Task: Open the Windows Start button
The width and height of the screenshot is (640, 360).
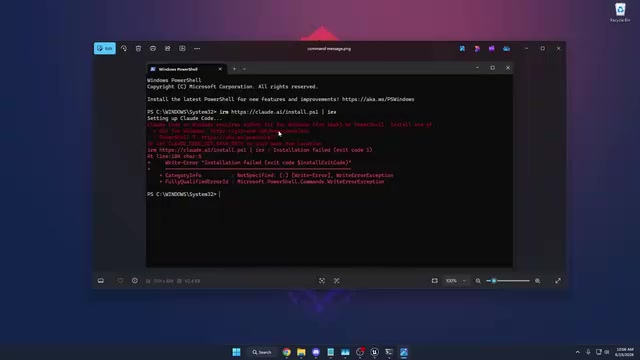Action: point(236,352)
